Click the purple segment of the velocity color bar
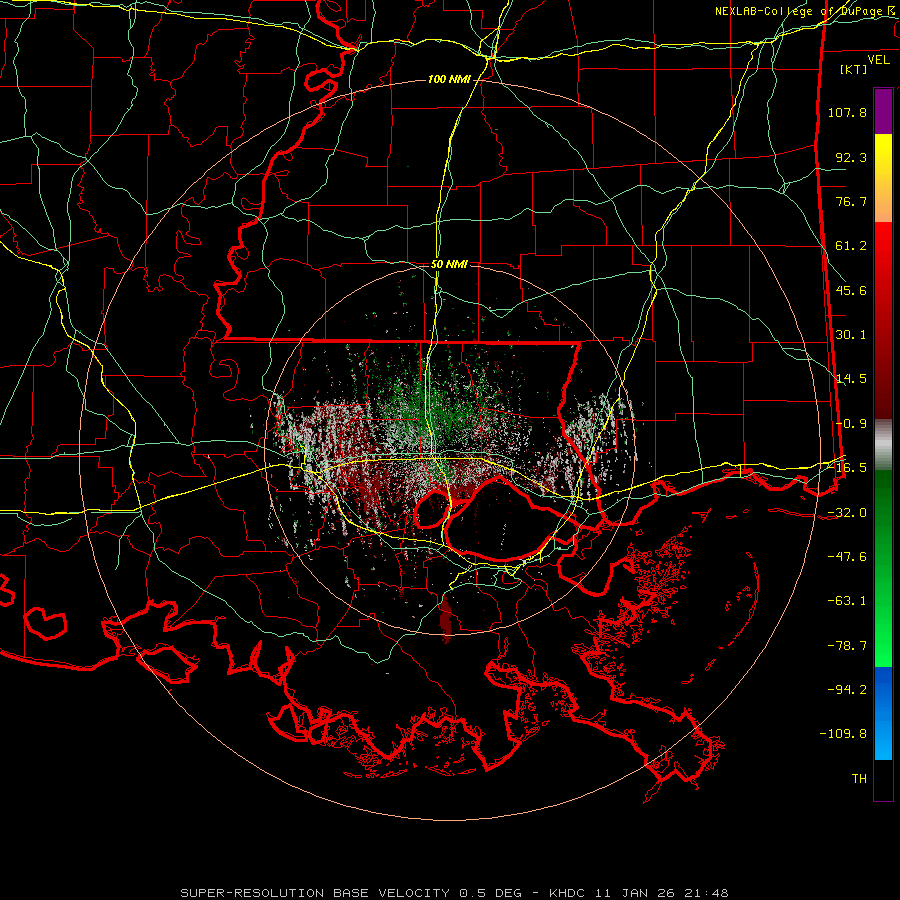Image resolution: width=900 pixels, height=900 pixels. click(x=883, y=111)
